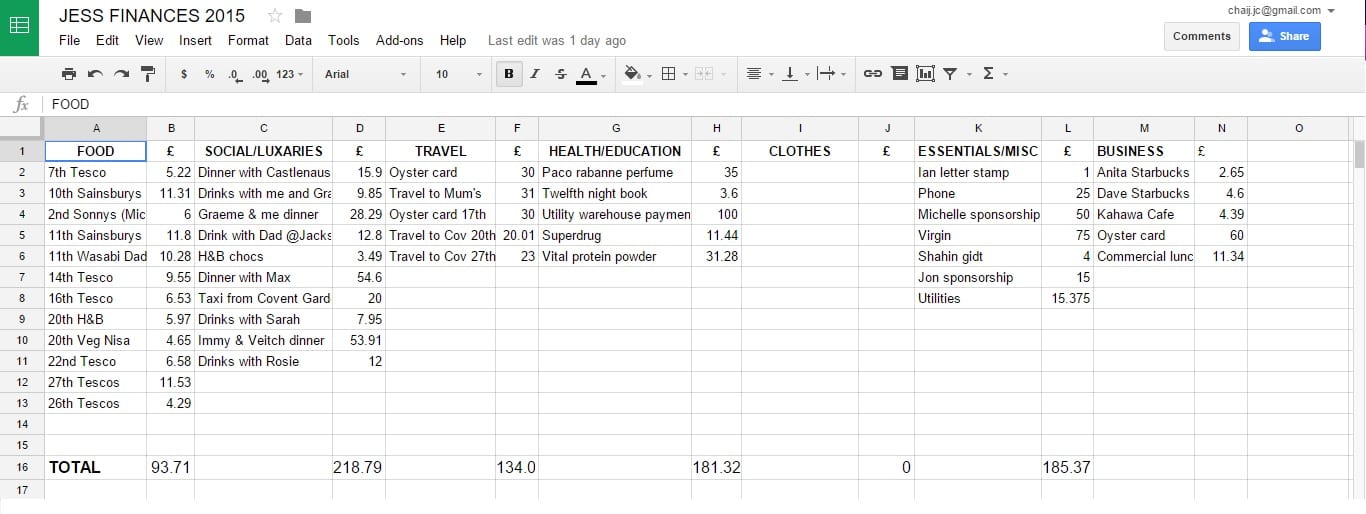Decrease decimal places
Screen dimensions: 1366x514
[x=234, y=74]
